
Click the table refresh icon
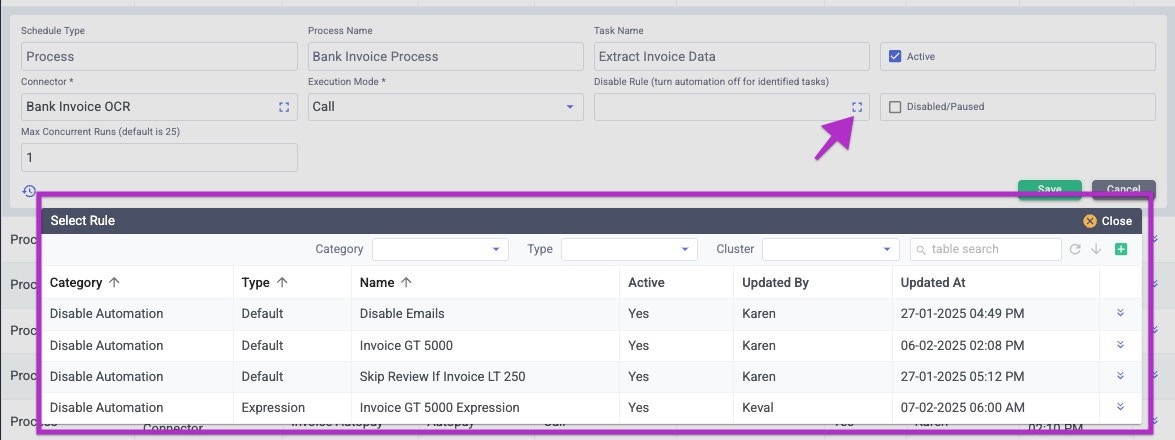click(x=1075, y=249)
